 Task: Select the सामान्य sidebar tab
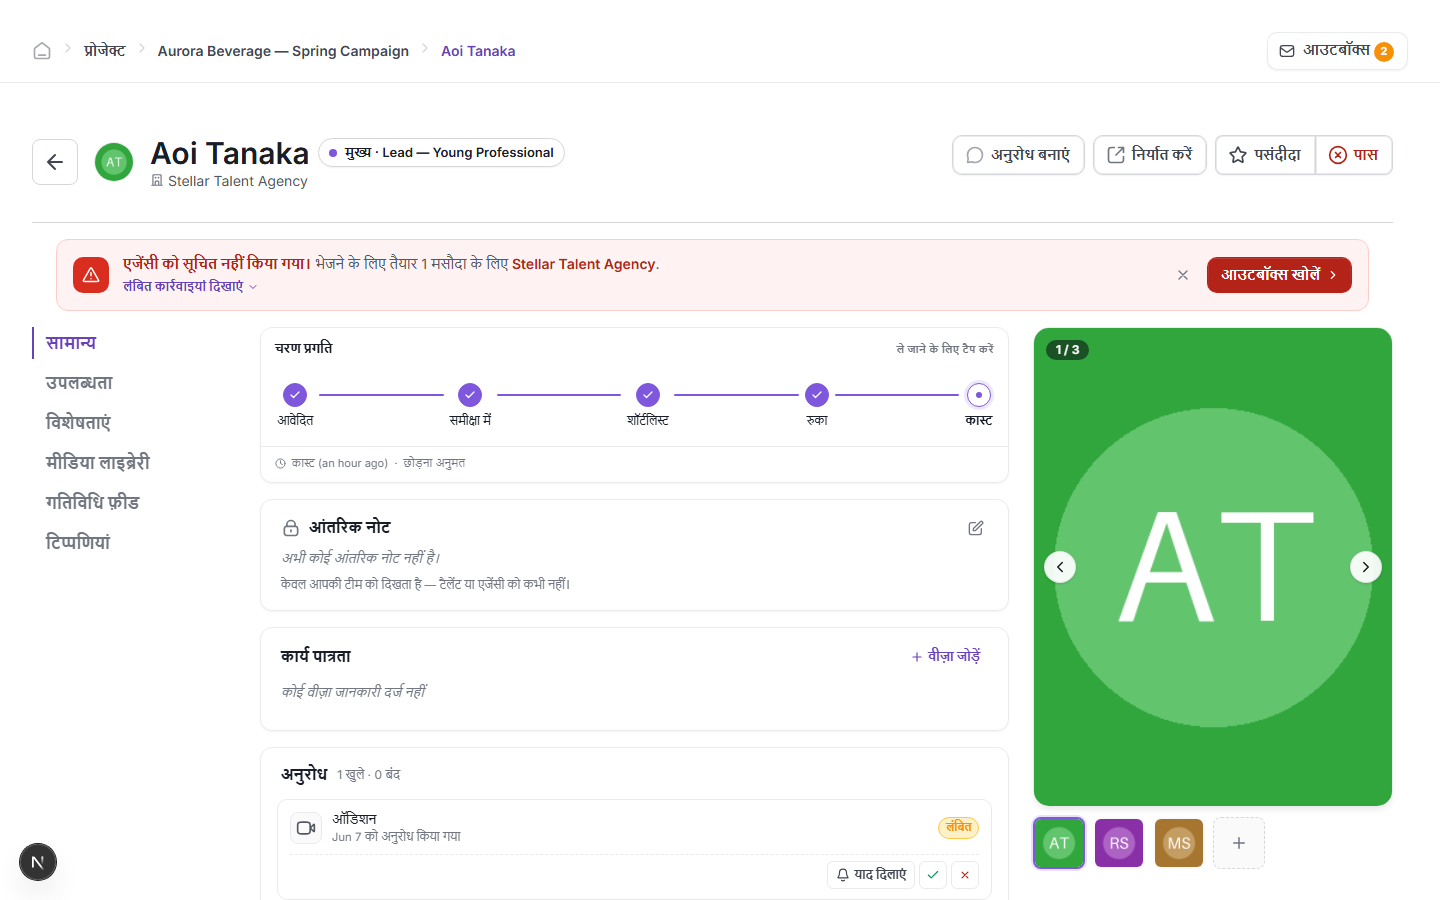point(71,343)
